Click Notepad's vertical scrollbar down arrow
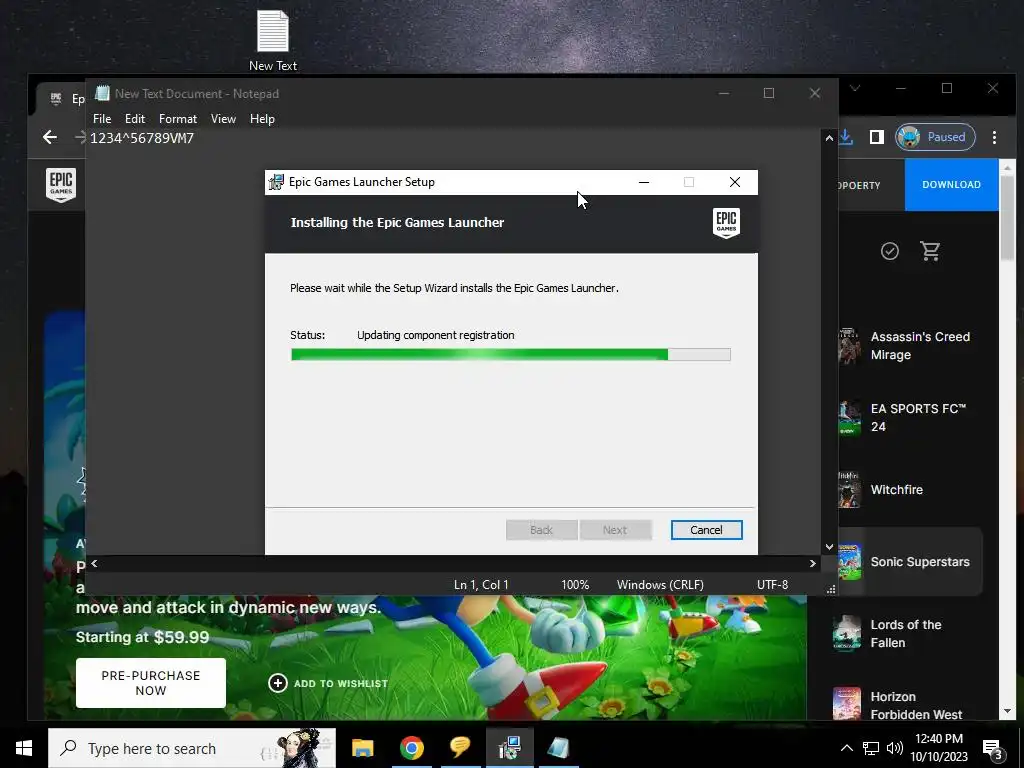The width and height of the screenshot is (1024, 768). (x=829, y=547)
